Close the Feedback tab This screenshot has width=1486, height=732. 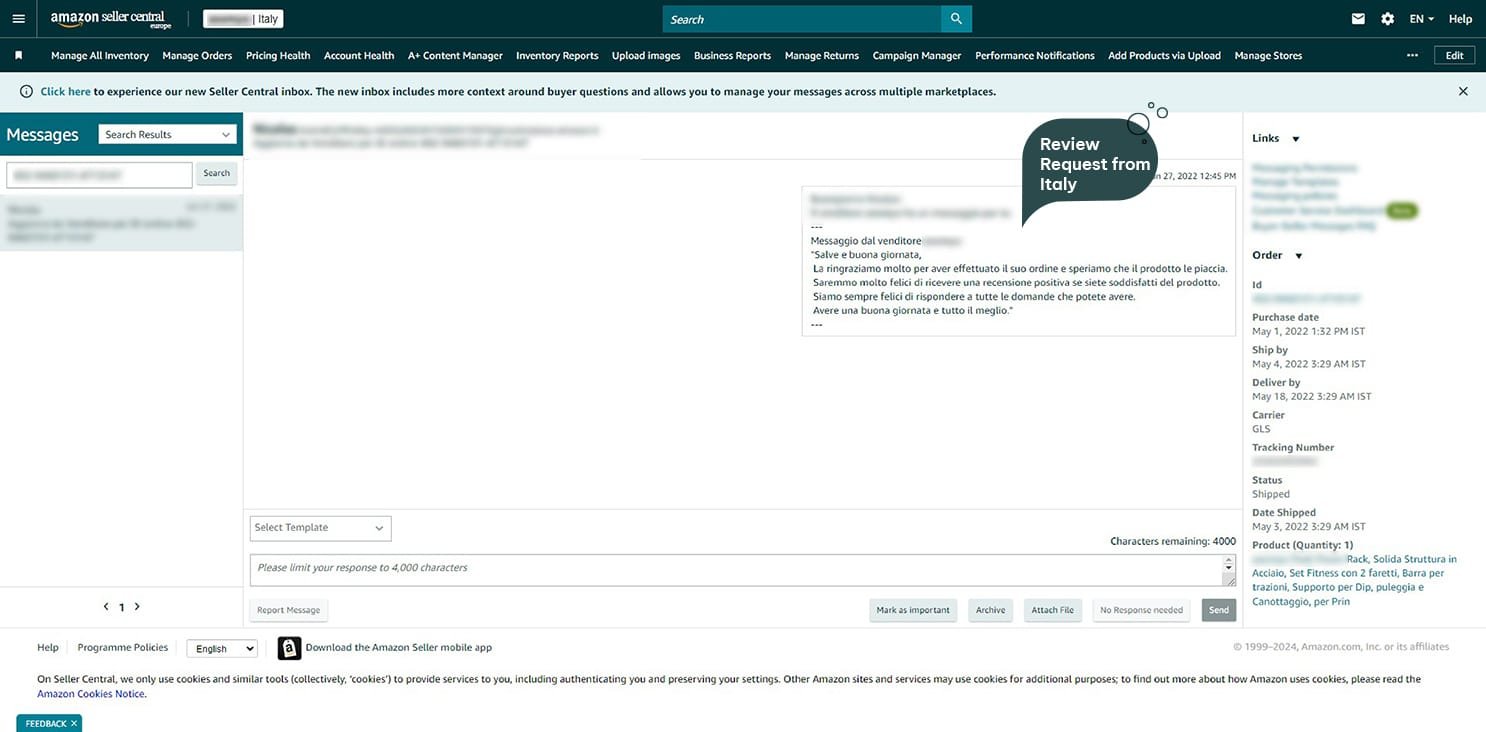(74, 724)
